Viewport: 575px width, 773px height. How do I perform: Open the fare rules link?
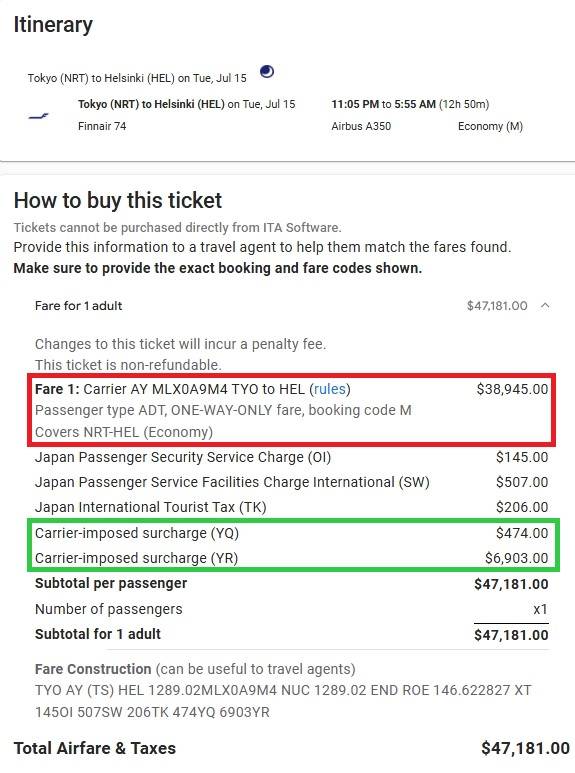(329, 389)
